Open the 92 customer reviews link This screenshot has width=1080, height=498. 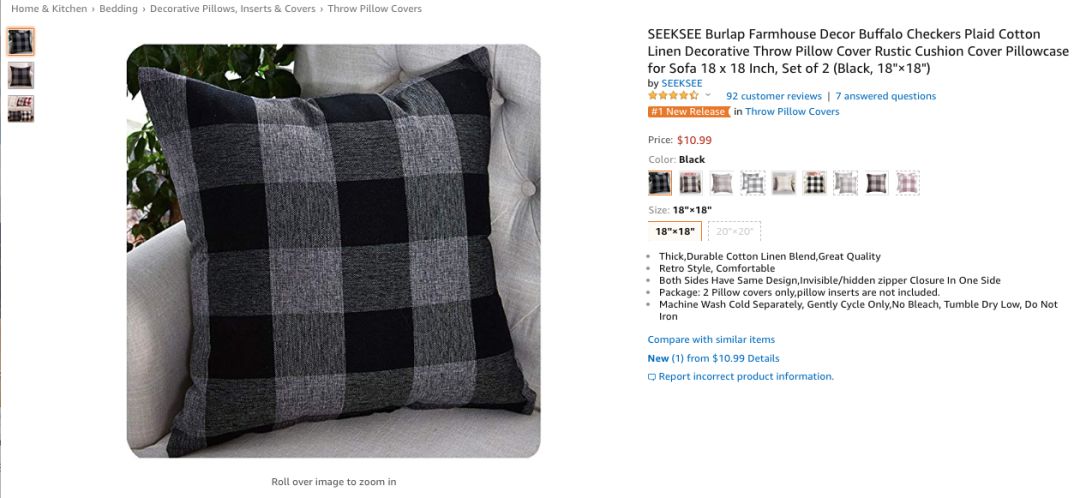click(773, 96)
